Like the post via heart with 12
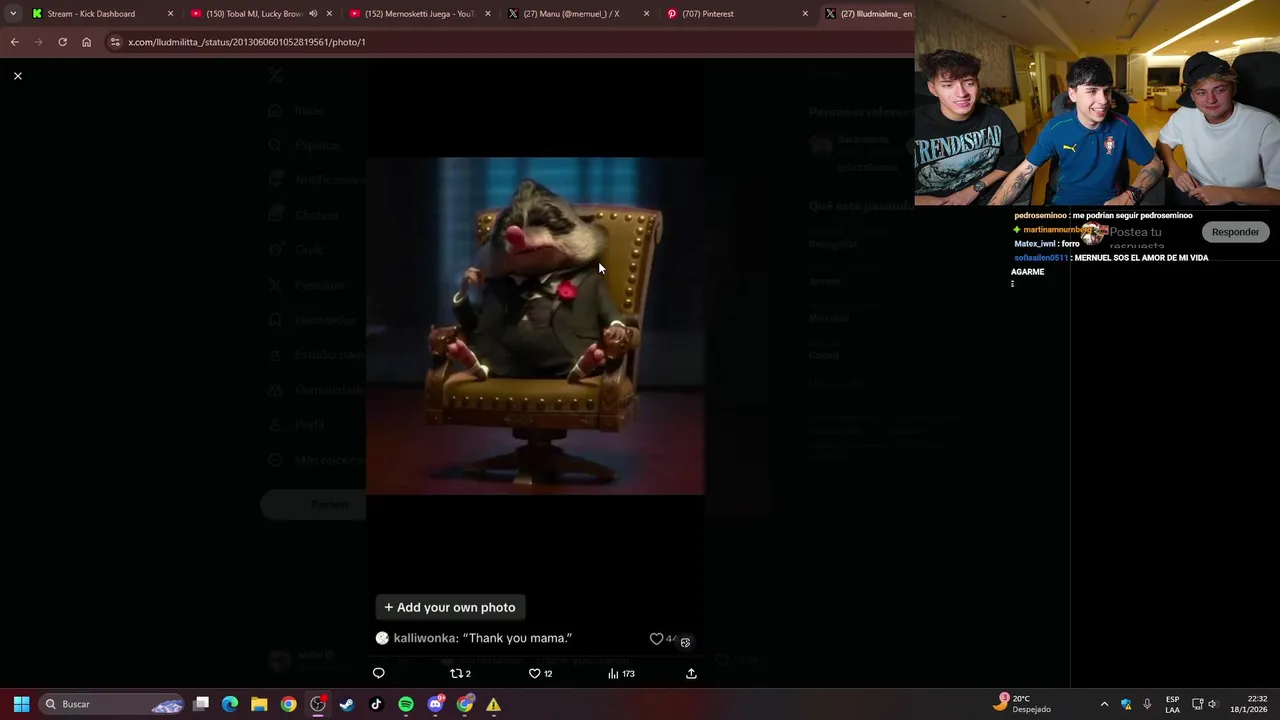The height and width of the screenshot is (720, 1280). coord(540,673)
